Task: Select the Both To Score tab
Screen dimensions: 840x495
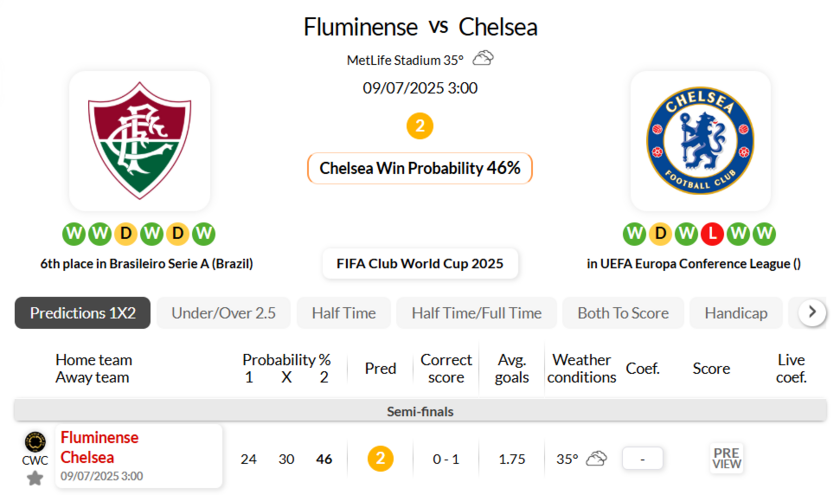Action: 622,313
